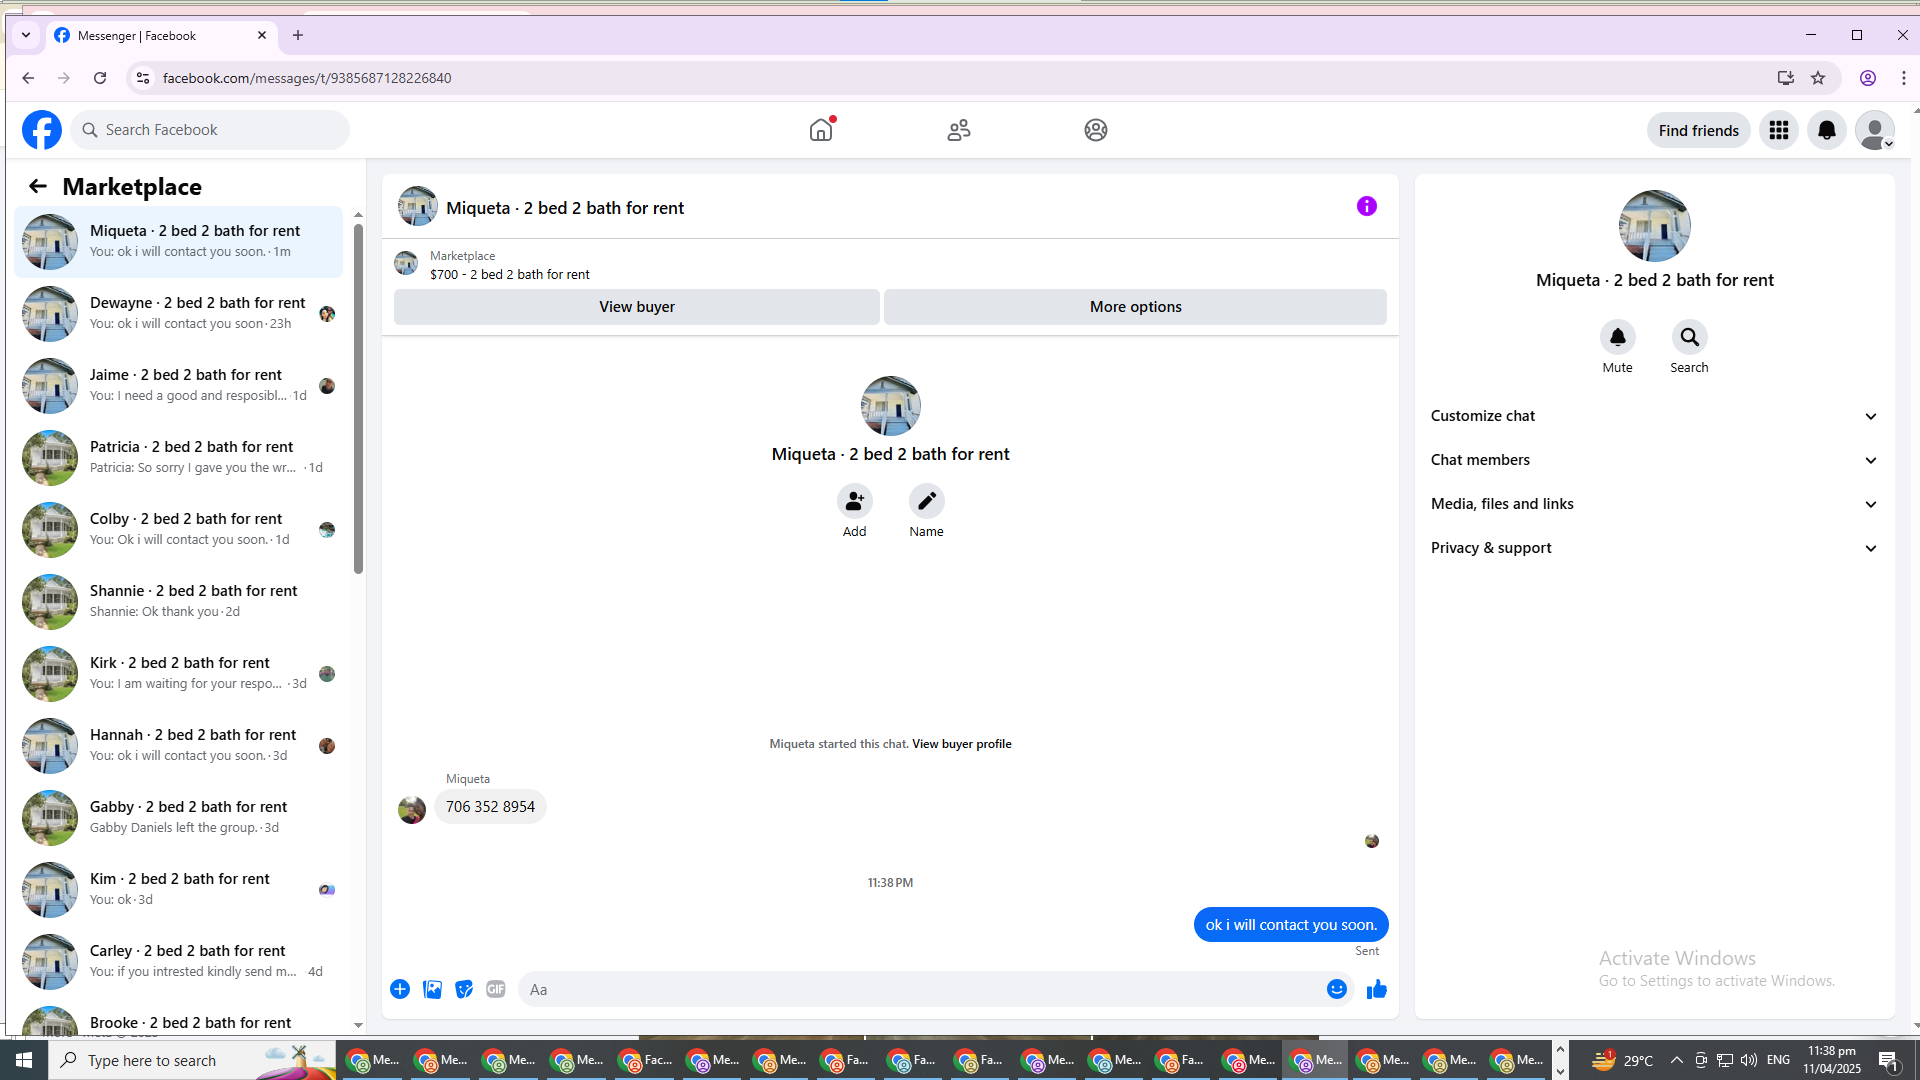Viewport: 1920px width, 1080px height.
Task: Click the conversation list scrollbar
Action: coord(358,400)
